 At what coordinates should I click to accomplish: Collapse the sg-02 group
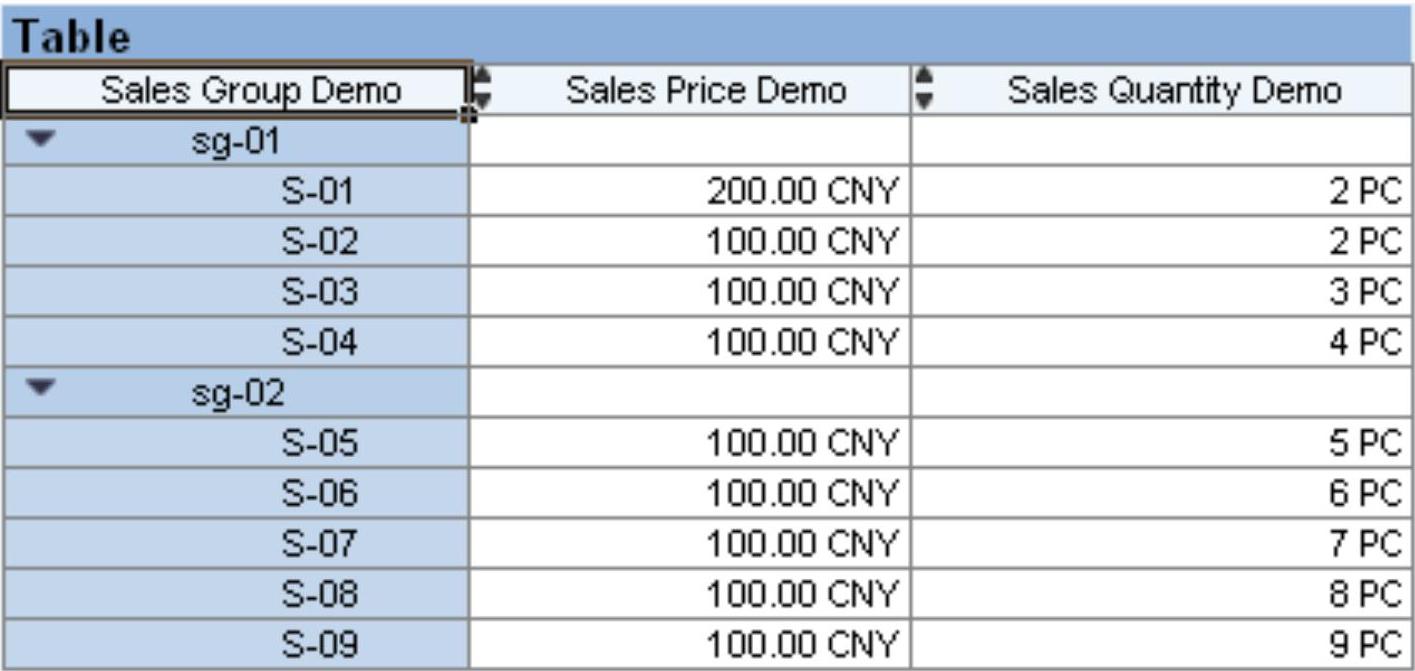pos(40,392)
